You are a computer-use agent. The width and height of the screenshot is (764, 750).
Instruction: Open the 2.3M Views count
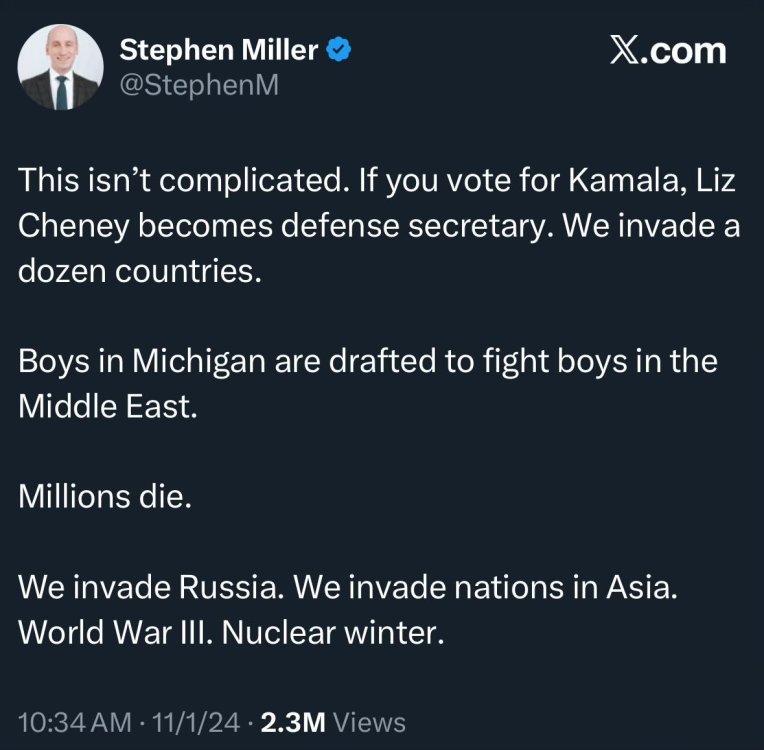(x=332, y=722)
